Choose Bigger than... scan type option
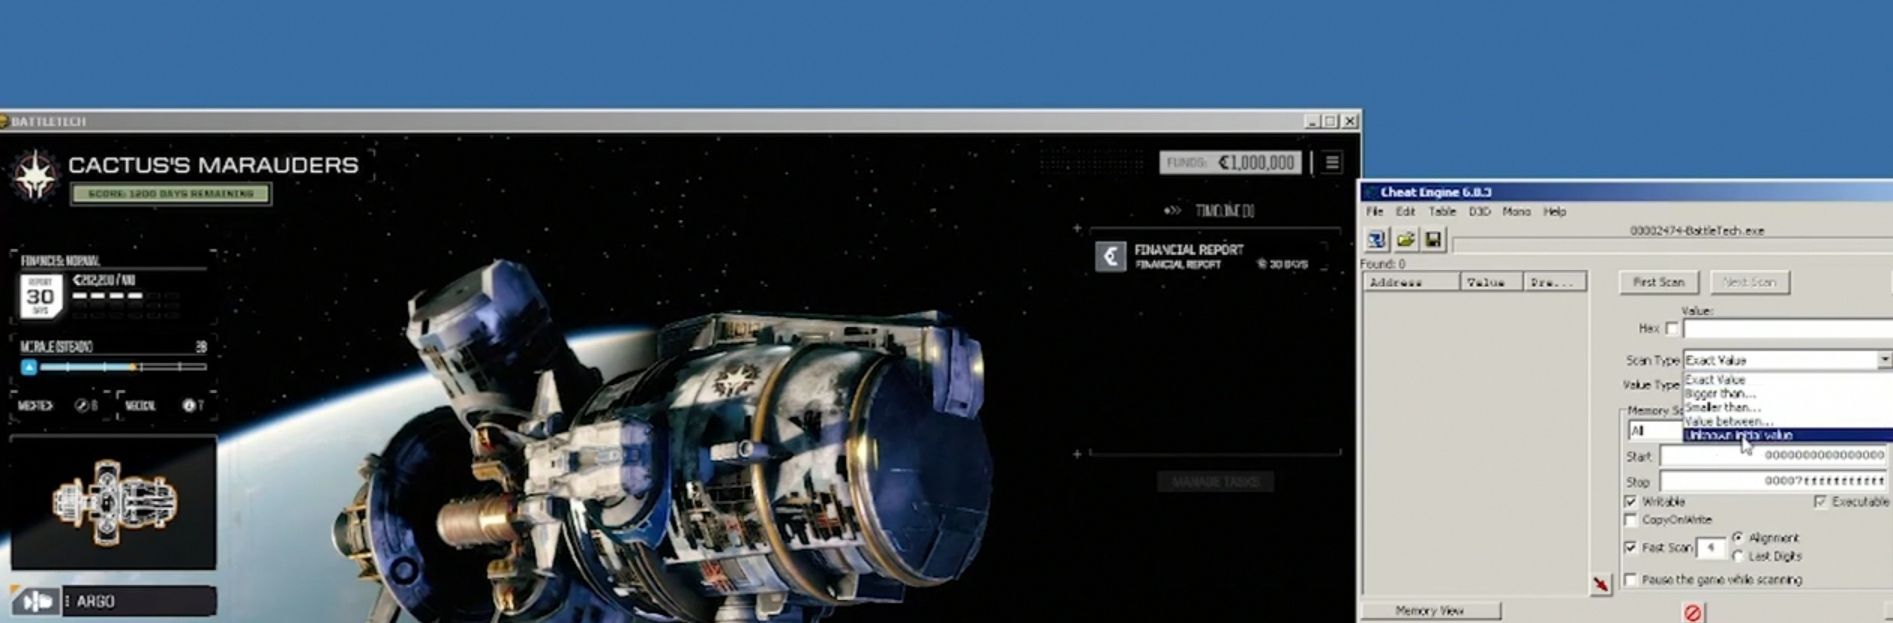The width and height of the screenshot is (1893, 623). point(1787,394)
